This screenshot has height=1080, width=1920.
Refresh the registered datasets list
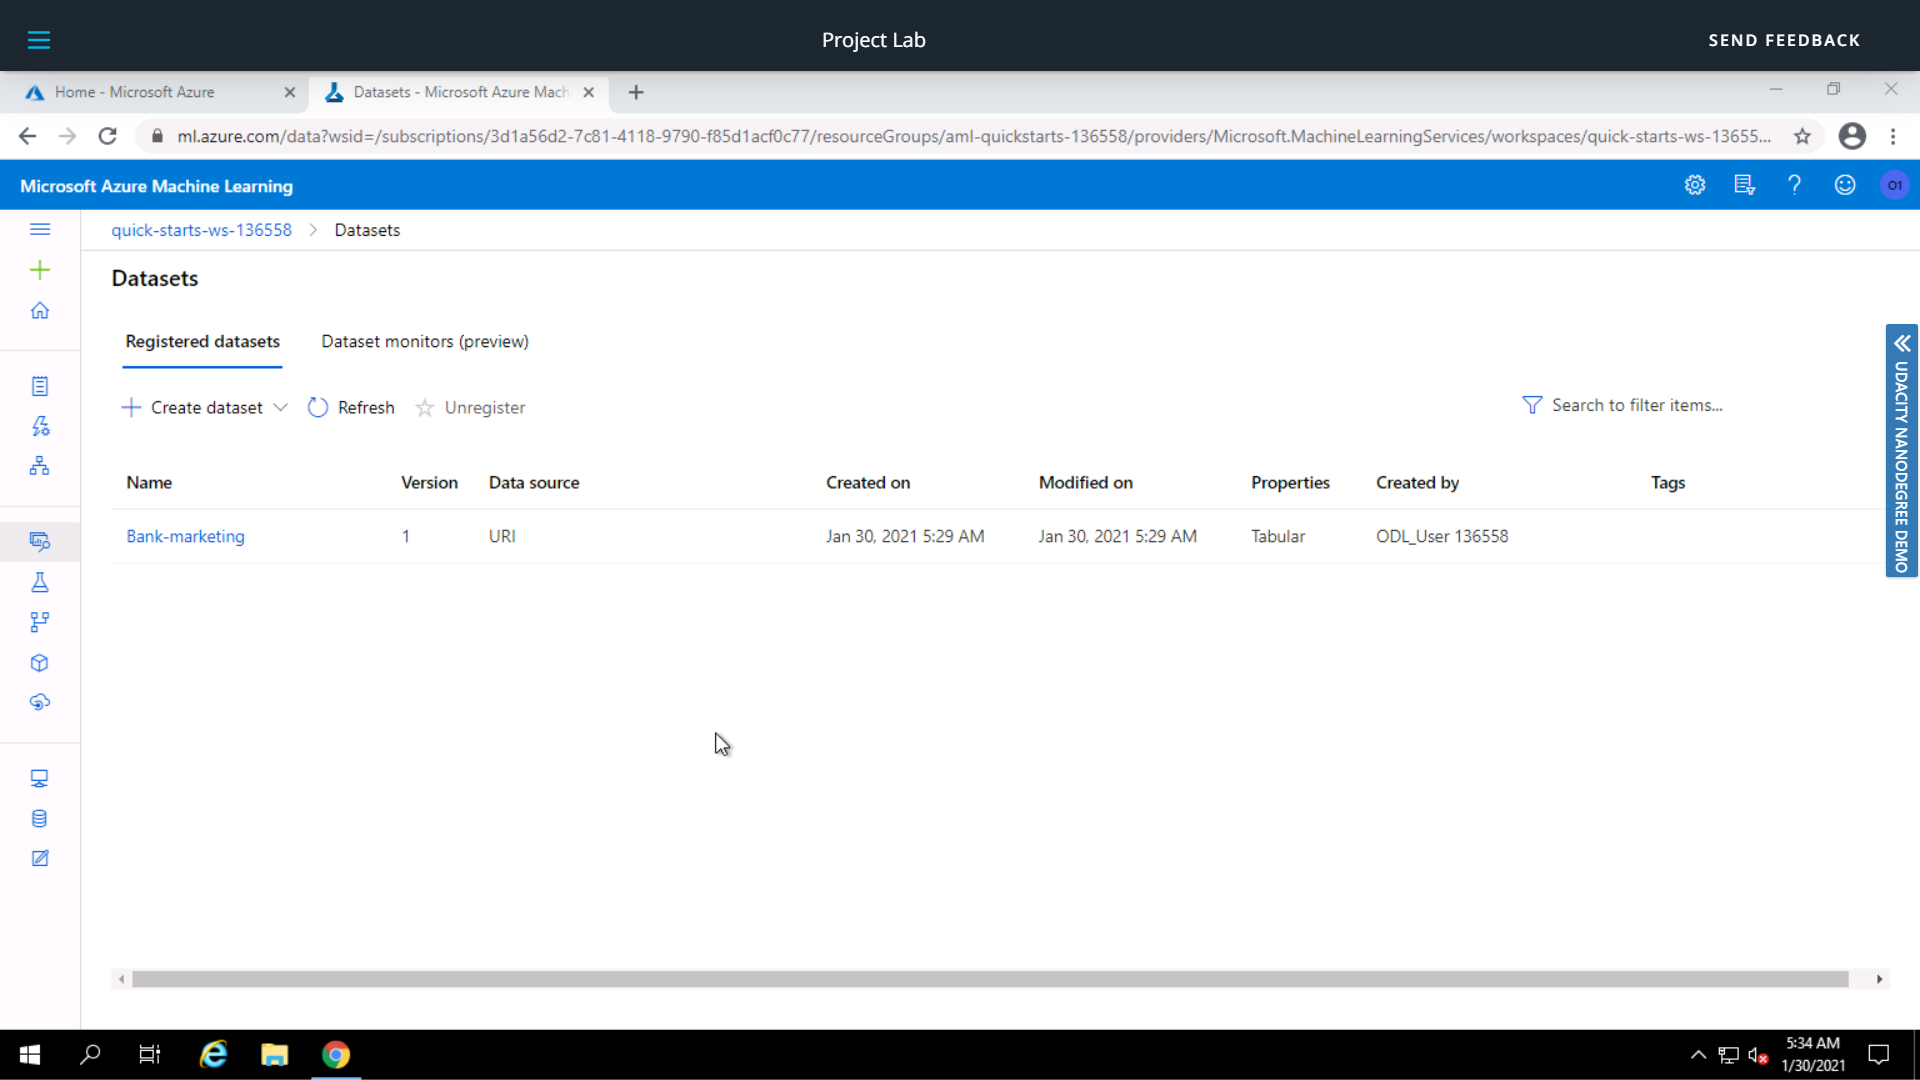pos(351,407)
